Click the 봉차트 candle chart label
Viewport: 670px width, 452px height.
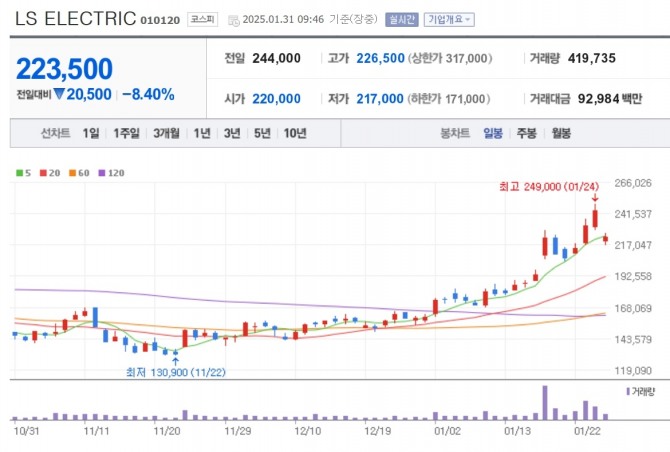click(455, 133)
